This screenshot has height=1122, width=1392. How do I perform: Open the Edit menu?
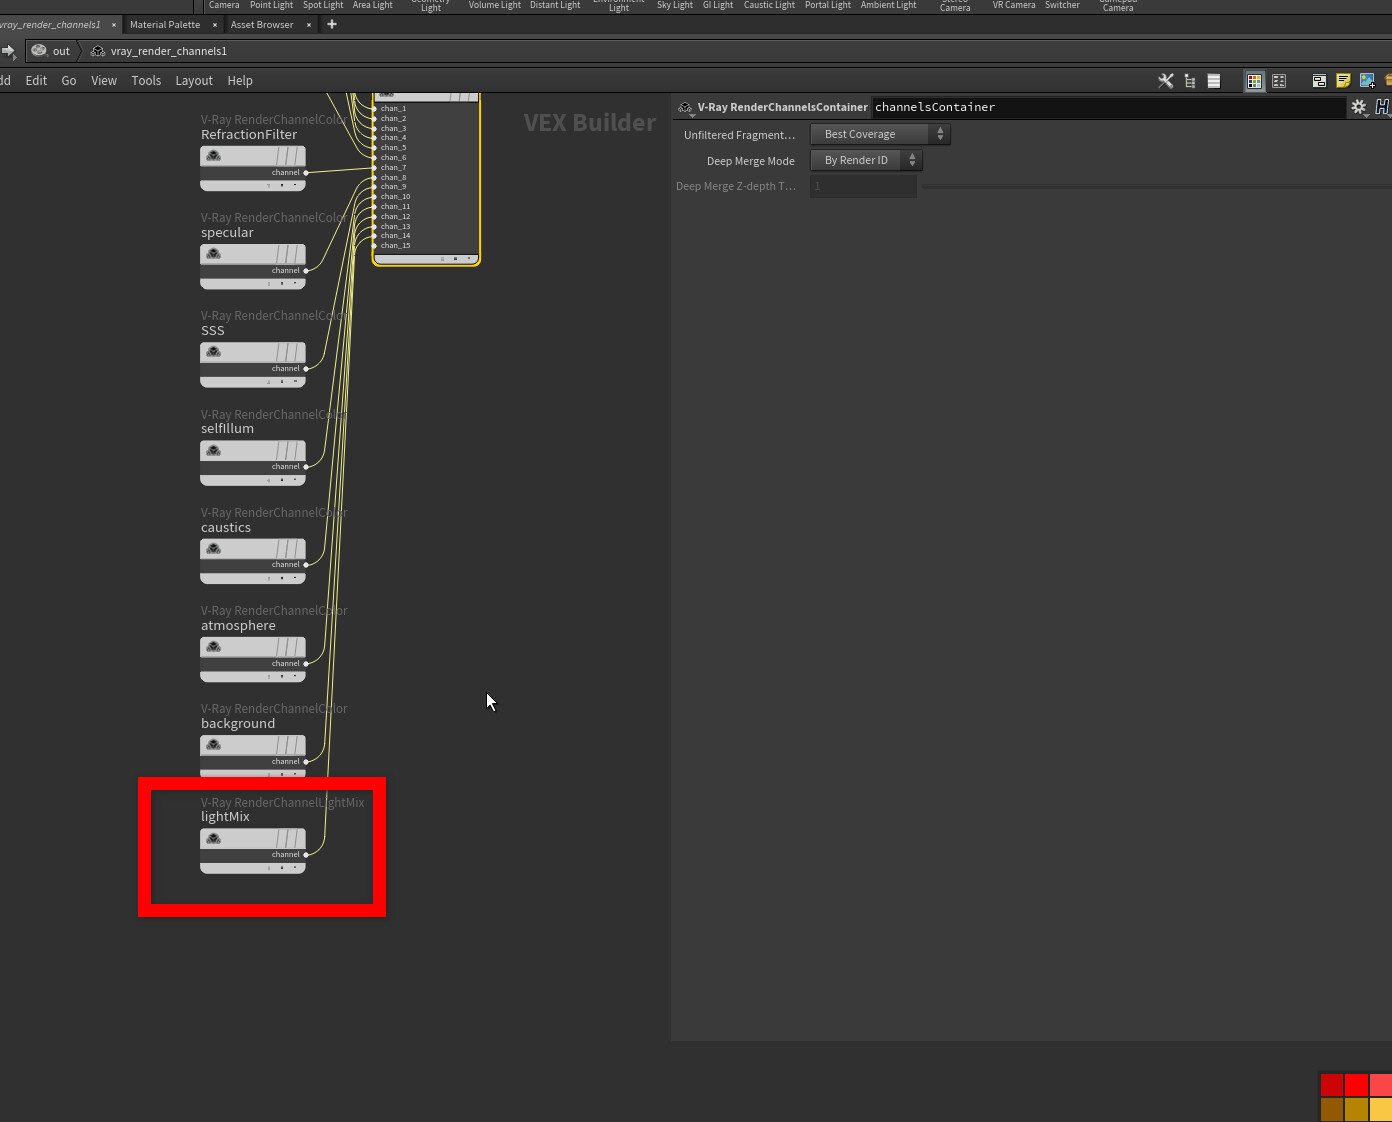(x=36, y=81)
